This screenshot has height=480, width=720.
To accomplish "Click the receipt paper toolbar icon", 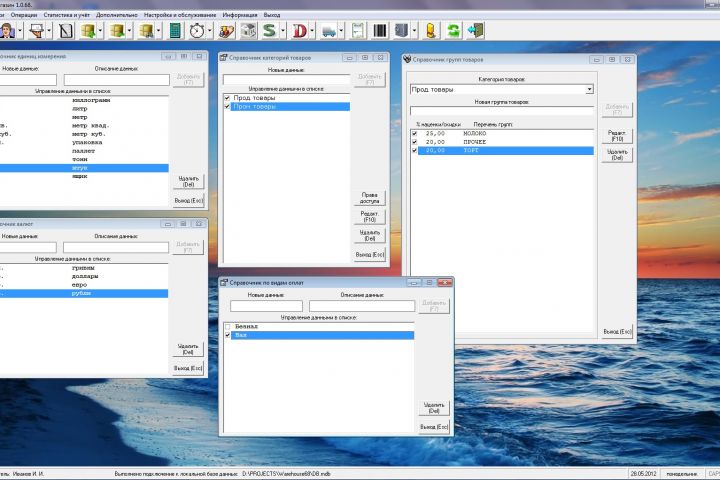I will (358, 31).
